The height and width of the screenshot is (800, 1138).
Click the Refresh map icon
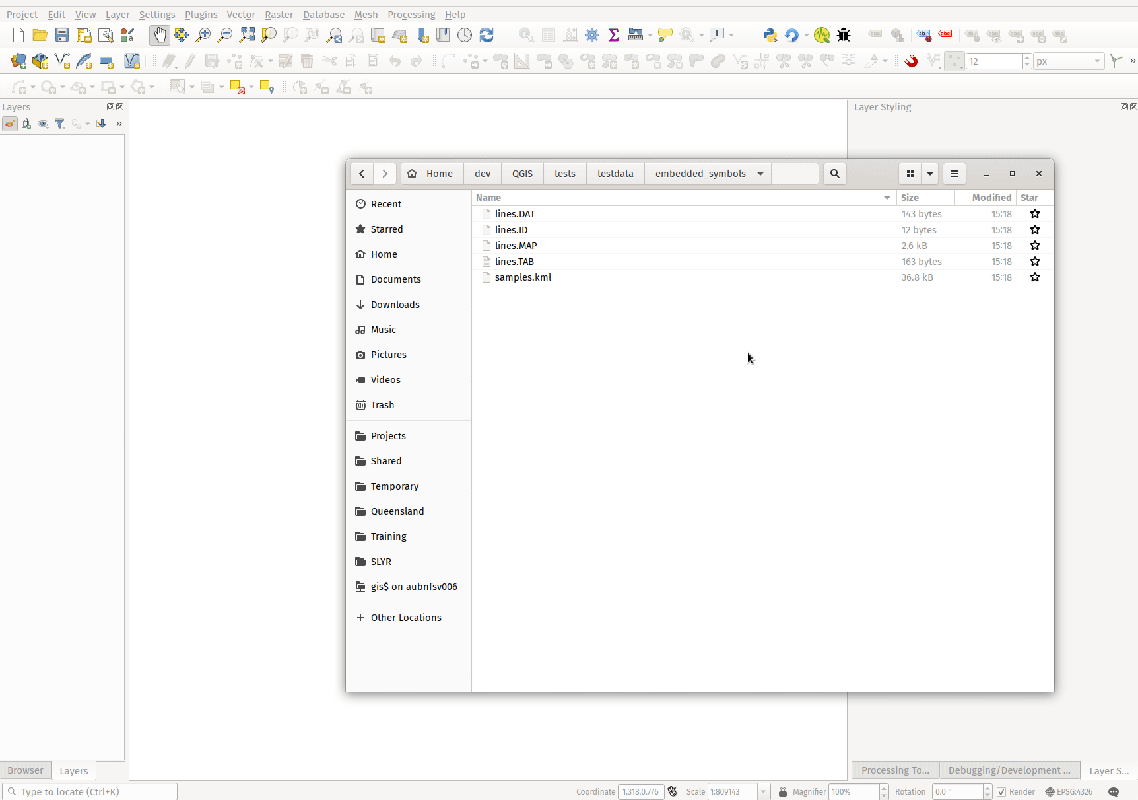point(487,35)
